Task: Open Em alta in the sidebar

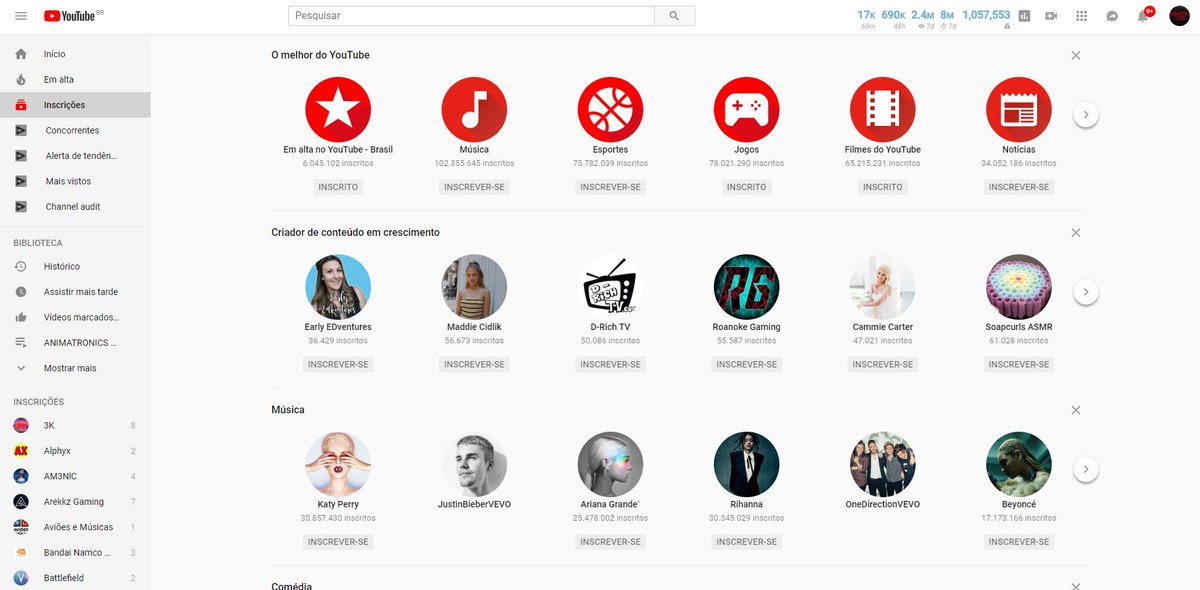Action: point(75,79)
